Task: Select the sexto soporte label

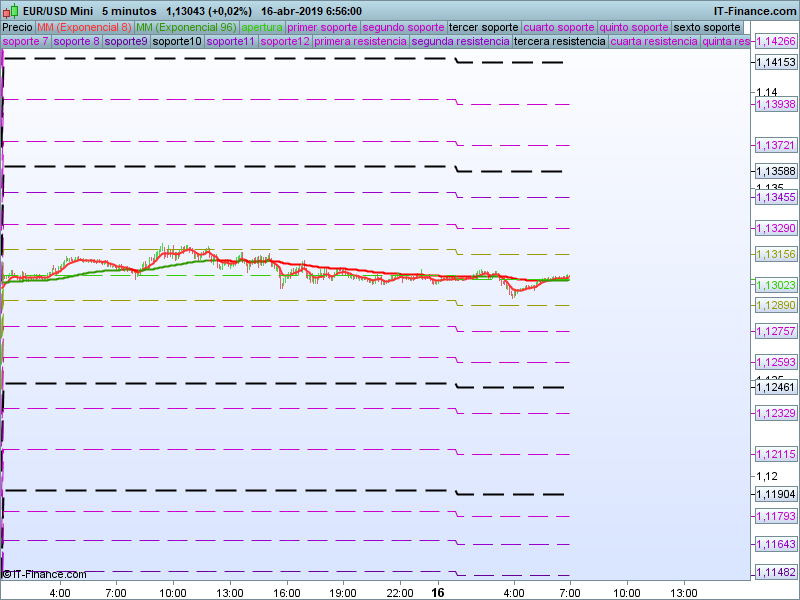Action: (x=708, y=27)
